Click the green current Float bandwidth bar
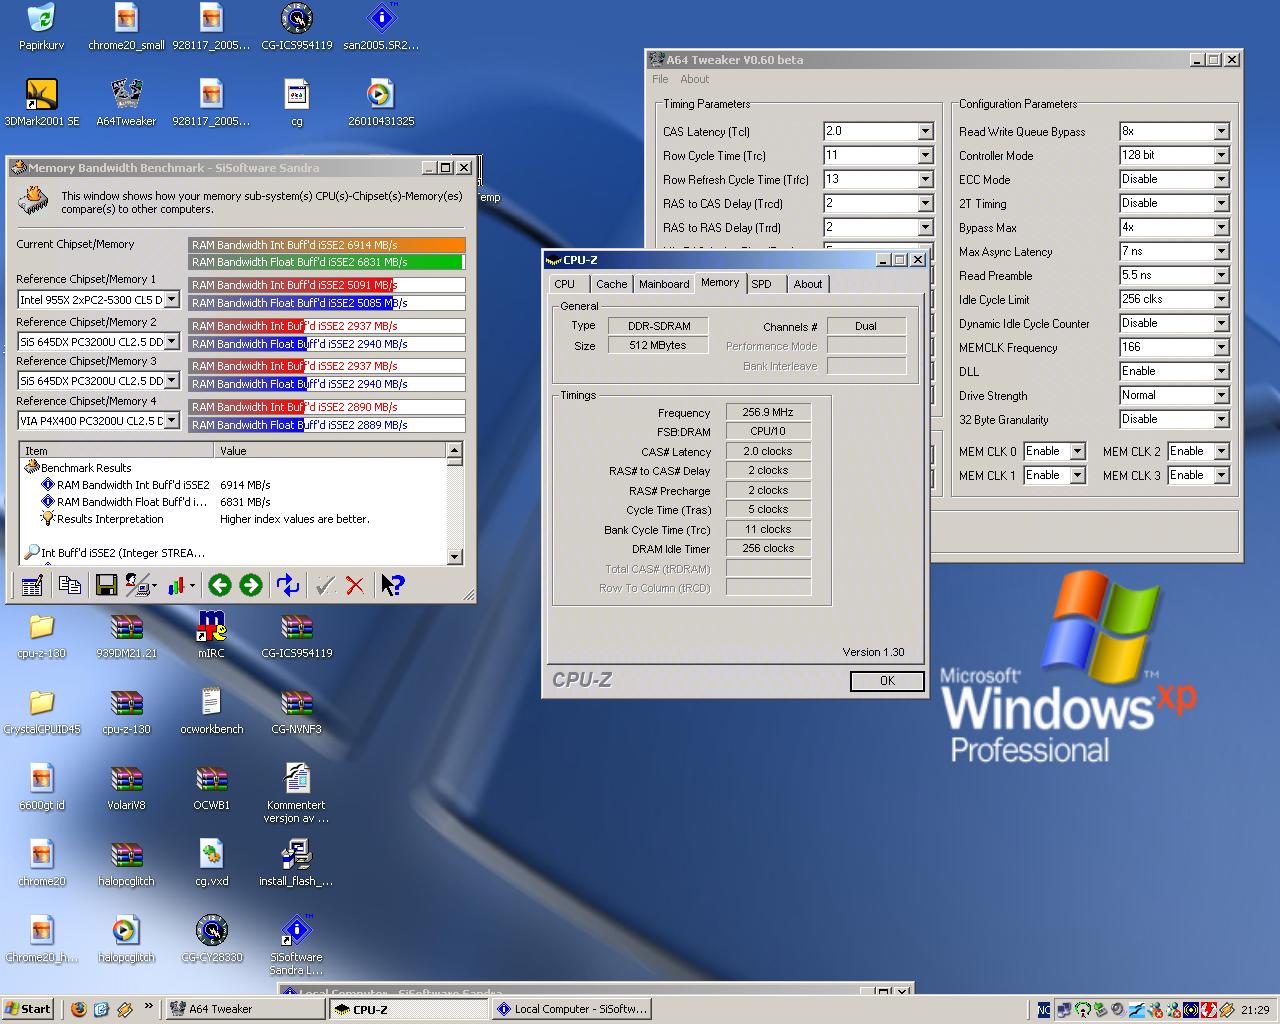 [325, 262]
